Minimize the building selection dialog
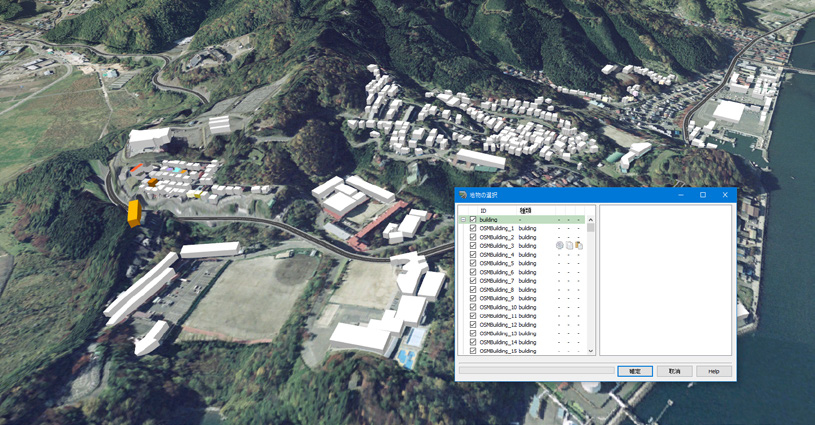815x425 pixels. [x=681, y=195]
